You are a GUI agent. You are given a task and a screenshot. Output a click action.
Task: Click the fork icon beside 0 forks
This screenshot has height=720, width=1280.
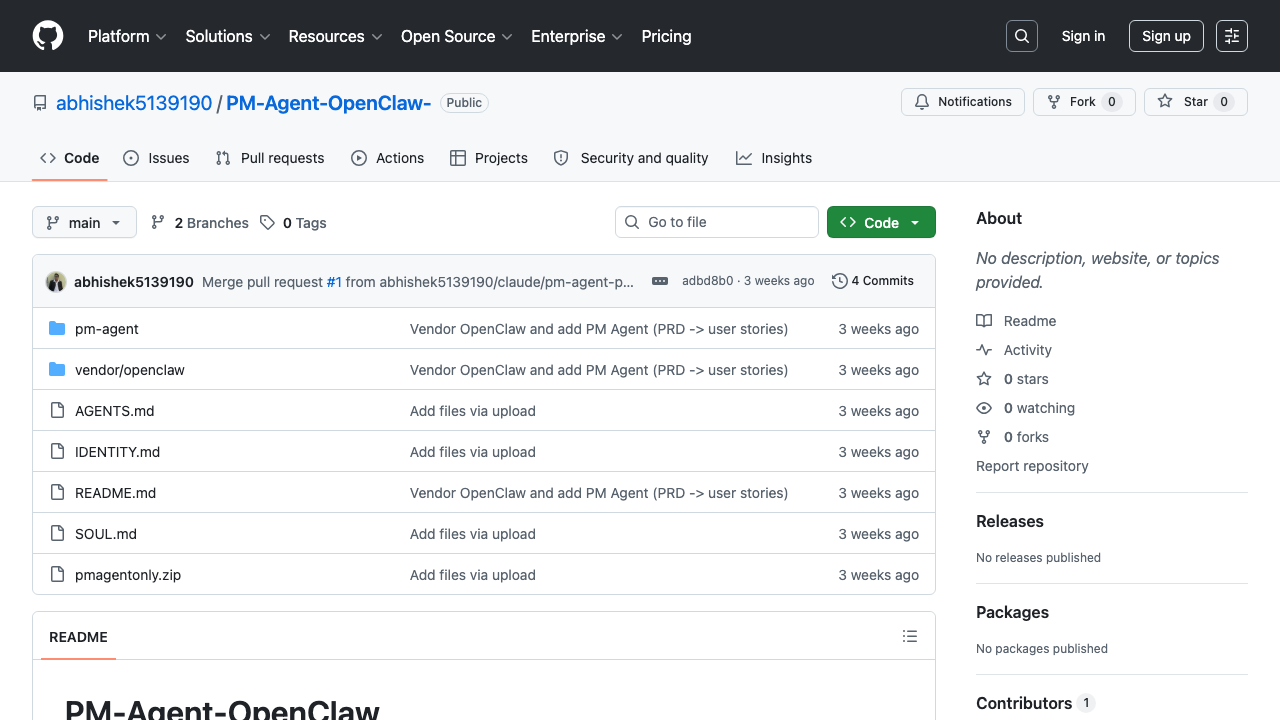[x=984, y=437]
